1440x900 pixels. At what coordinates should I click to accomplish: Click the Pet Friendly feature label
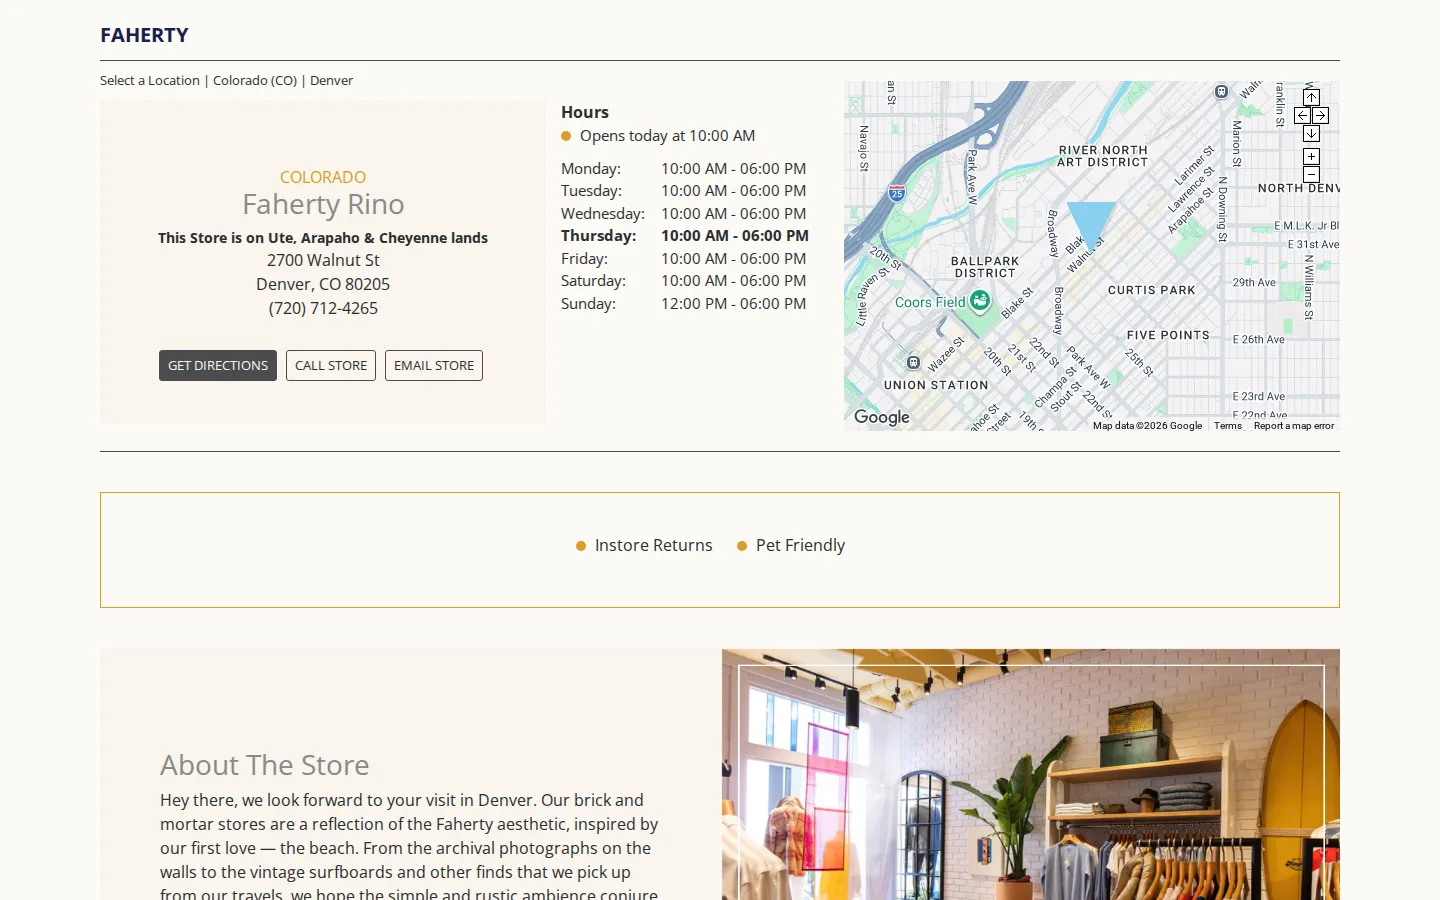tap(800, 545)
